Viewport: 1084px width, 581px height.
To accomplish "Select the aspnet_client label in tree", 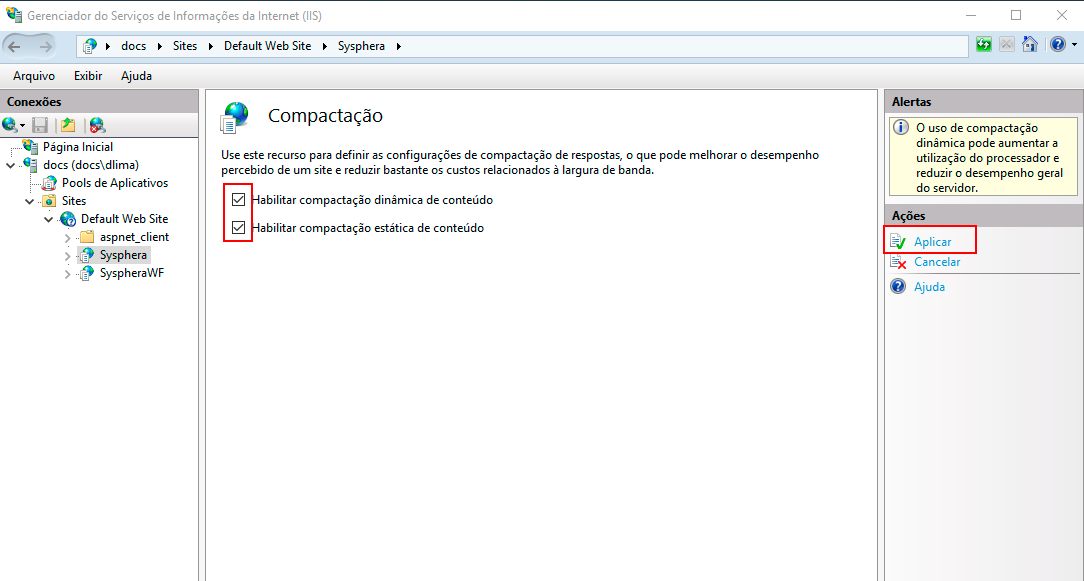I will coord(134,237).
